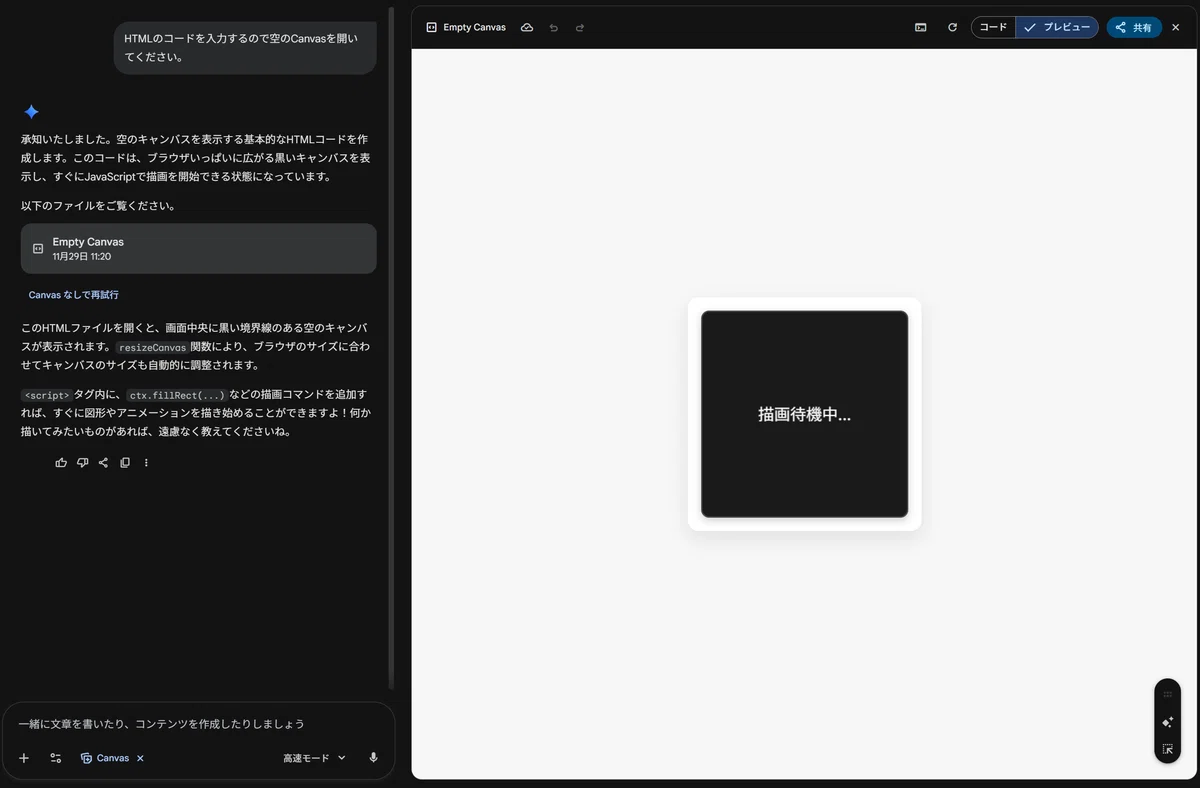Click the Gemini sparkle logo in chat
1200x788 pixels.
(x=31, y=112)
